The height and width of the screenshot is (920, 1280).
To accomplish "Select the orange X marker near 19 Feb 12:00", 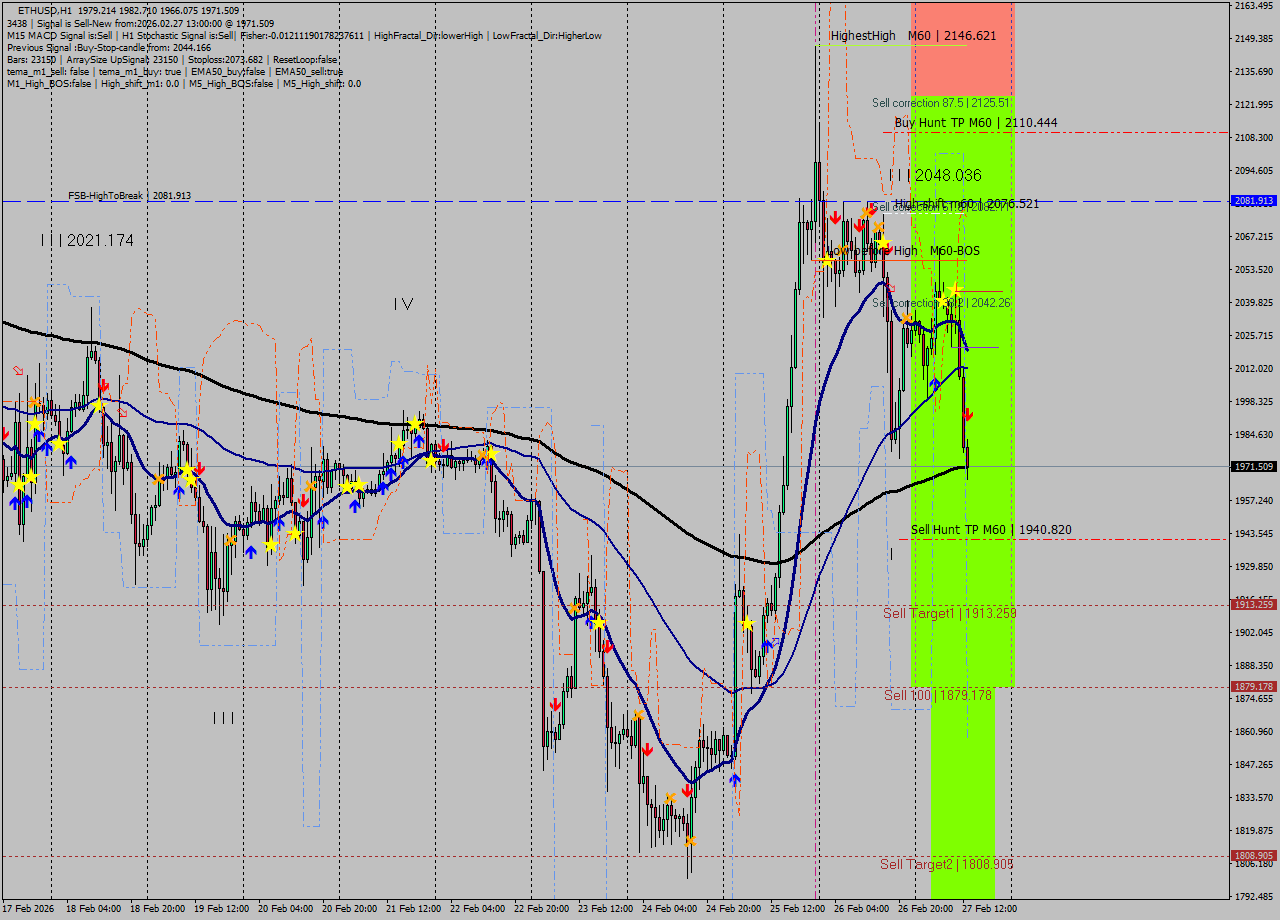I will (x=230, y=540).
